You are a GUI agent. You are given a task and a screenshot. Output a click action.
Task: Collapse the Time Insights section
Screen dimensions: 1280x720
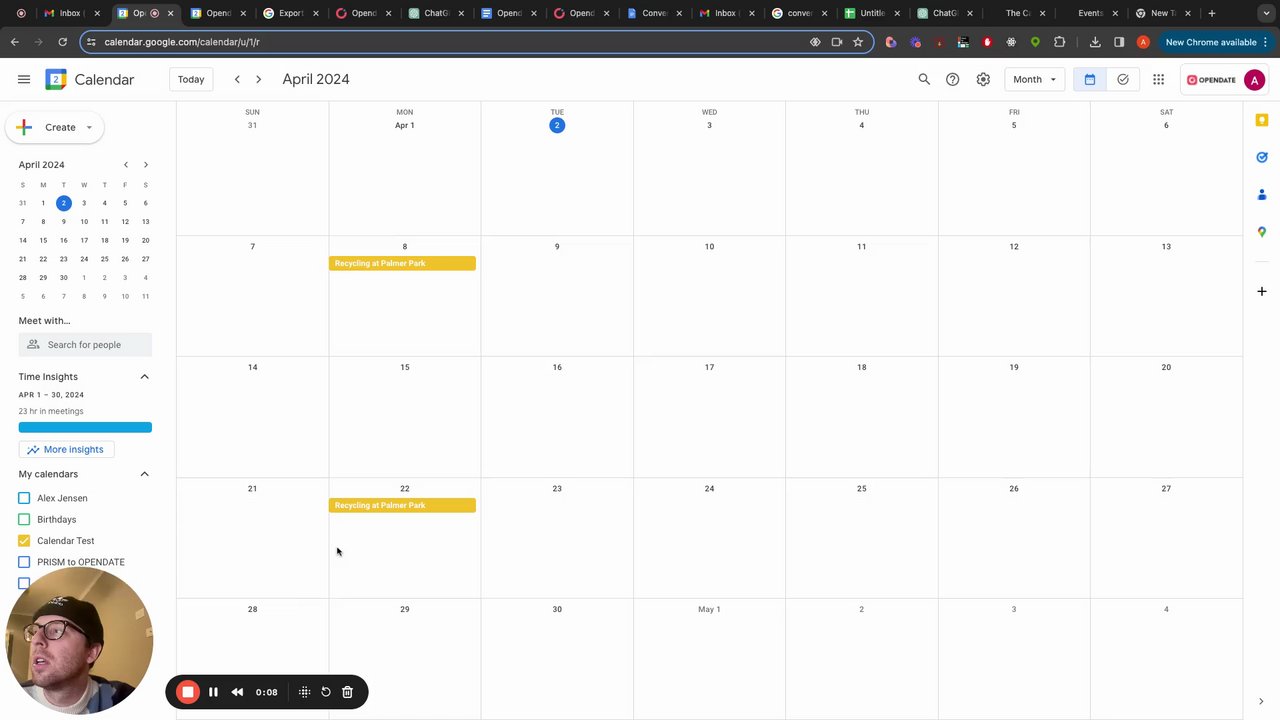[x=144, y=377]
